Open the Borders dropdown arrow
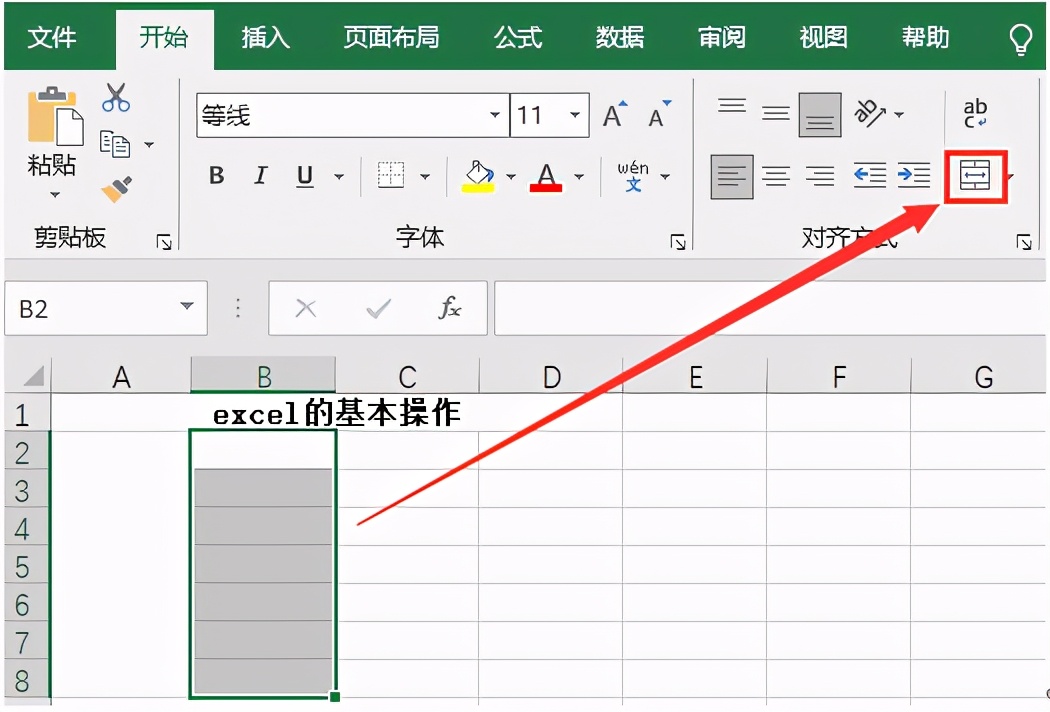 tap(425, 176)
